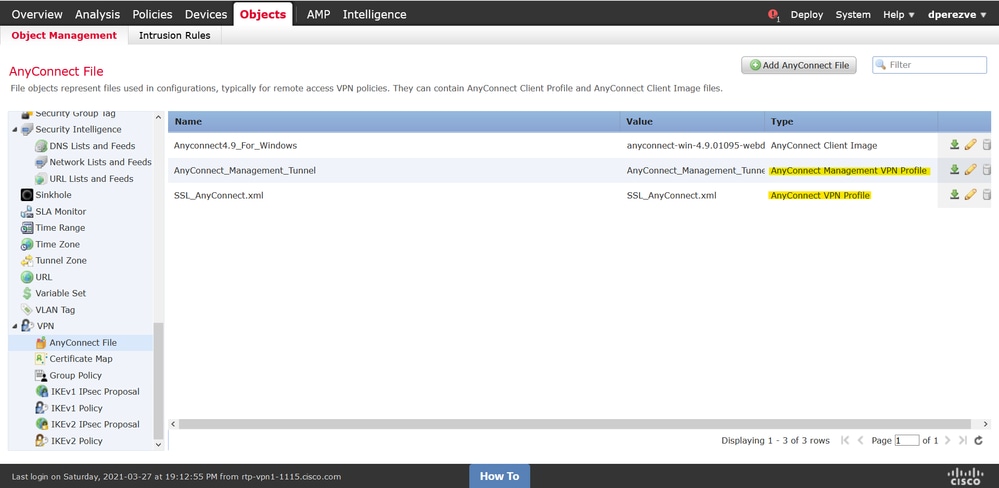Select the URL item in sidebar
This screenshot has width=999, height=488.
[x=44, y=277]
